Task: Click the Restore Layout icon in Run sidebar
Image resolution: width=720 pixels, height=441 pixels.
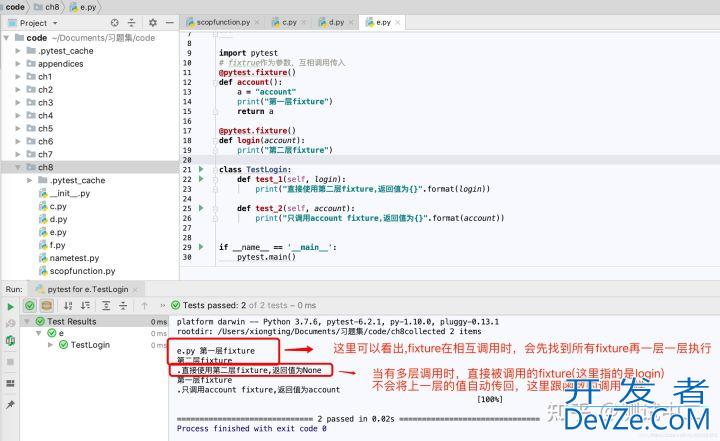Action: point(10,384)
